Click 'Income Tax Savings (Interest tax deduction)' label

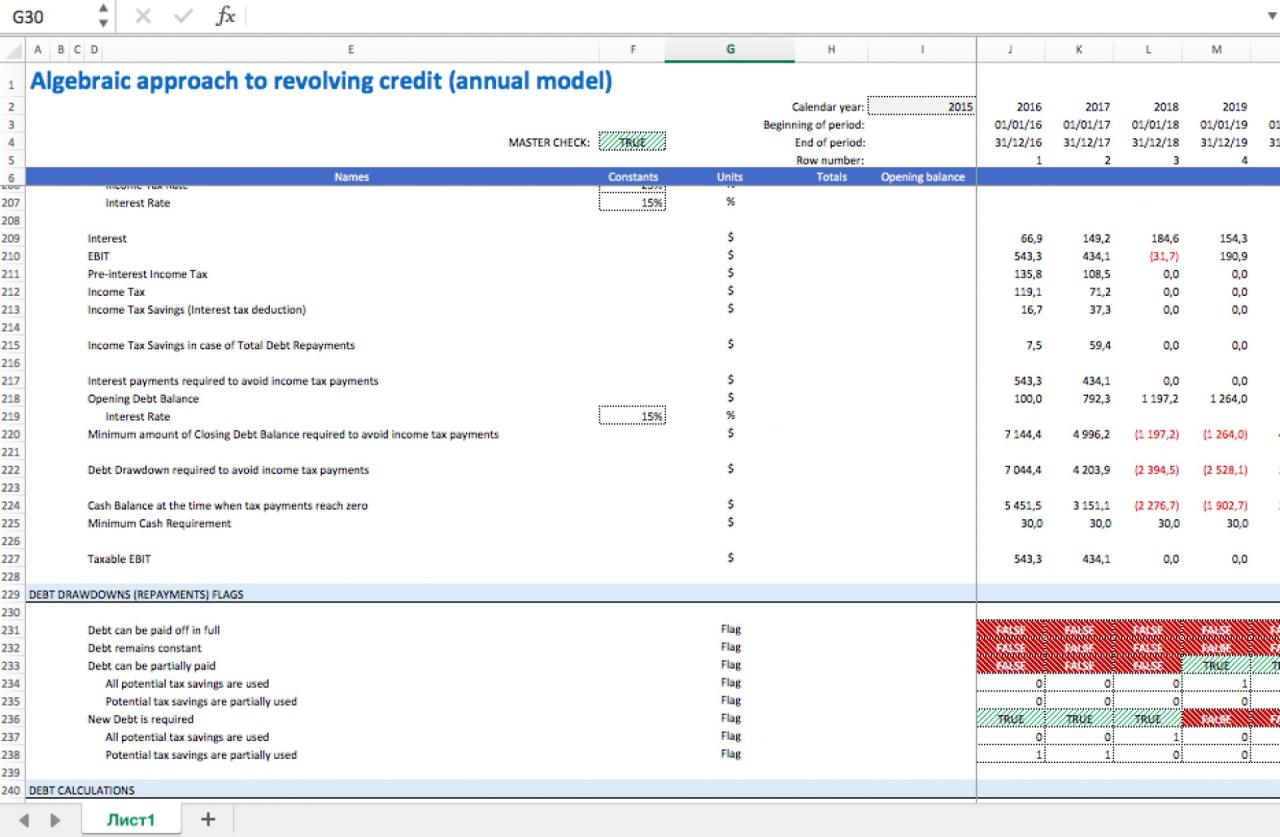tap(197, 310)
